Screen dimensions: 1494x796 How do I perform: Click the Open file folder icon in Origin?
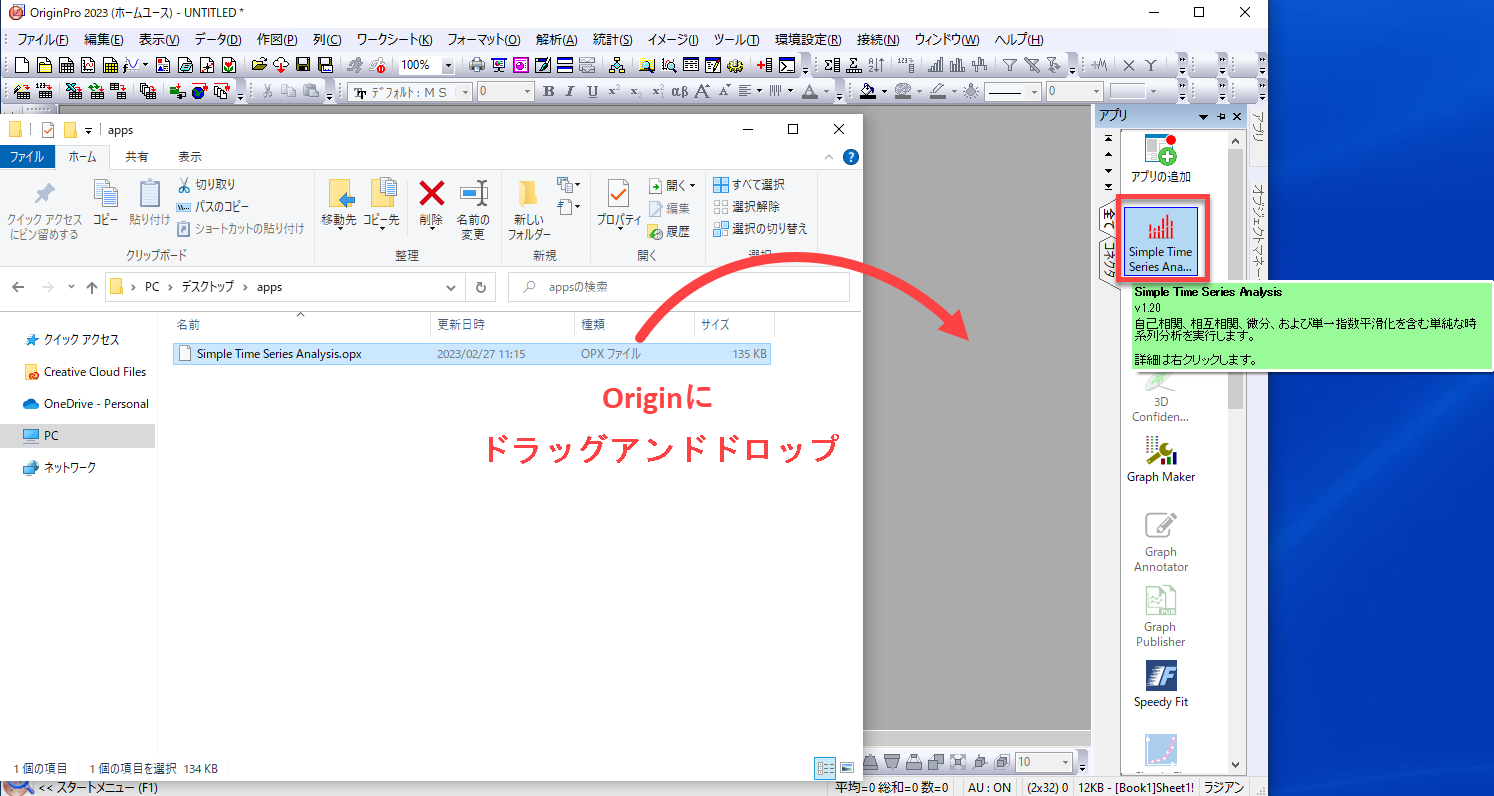[x=258, y=66]
